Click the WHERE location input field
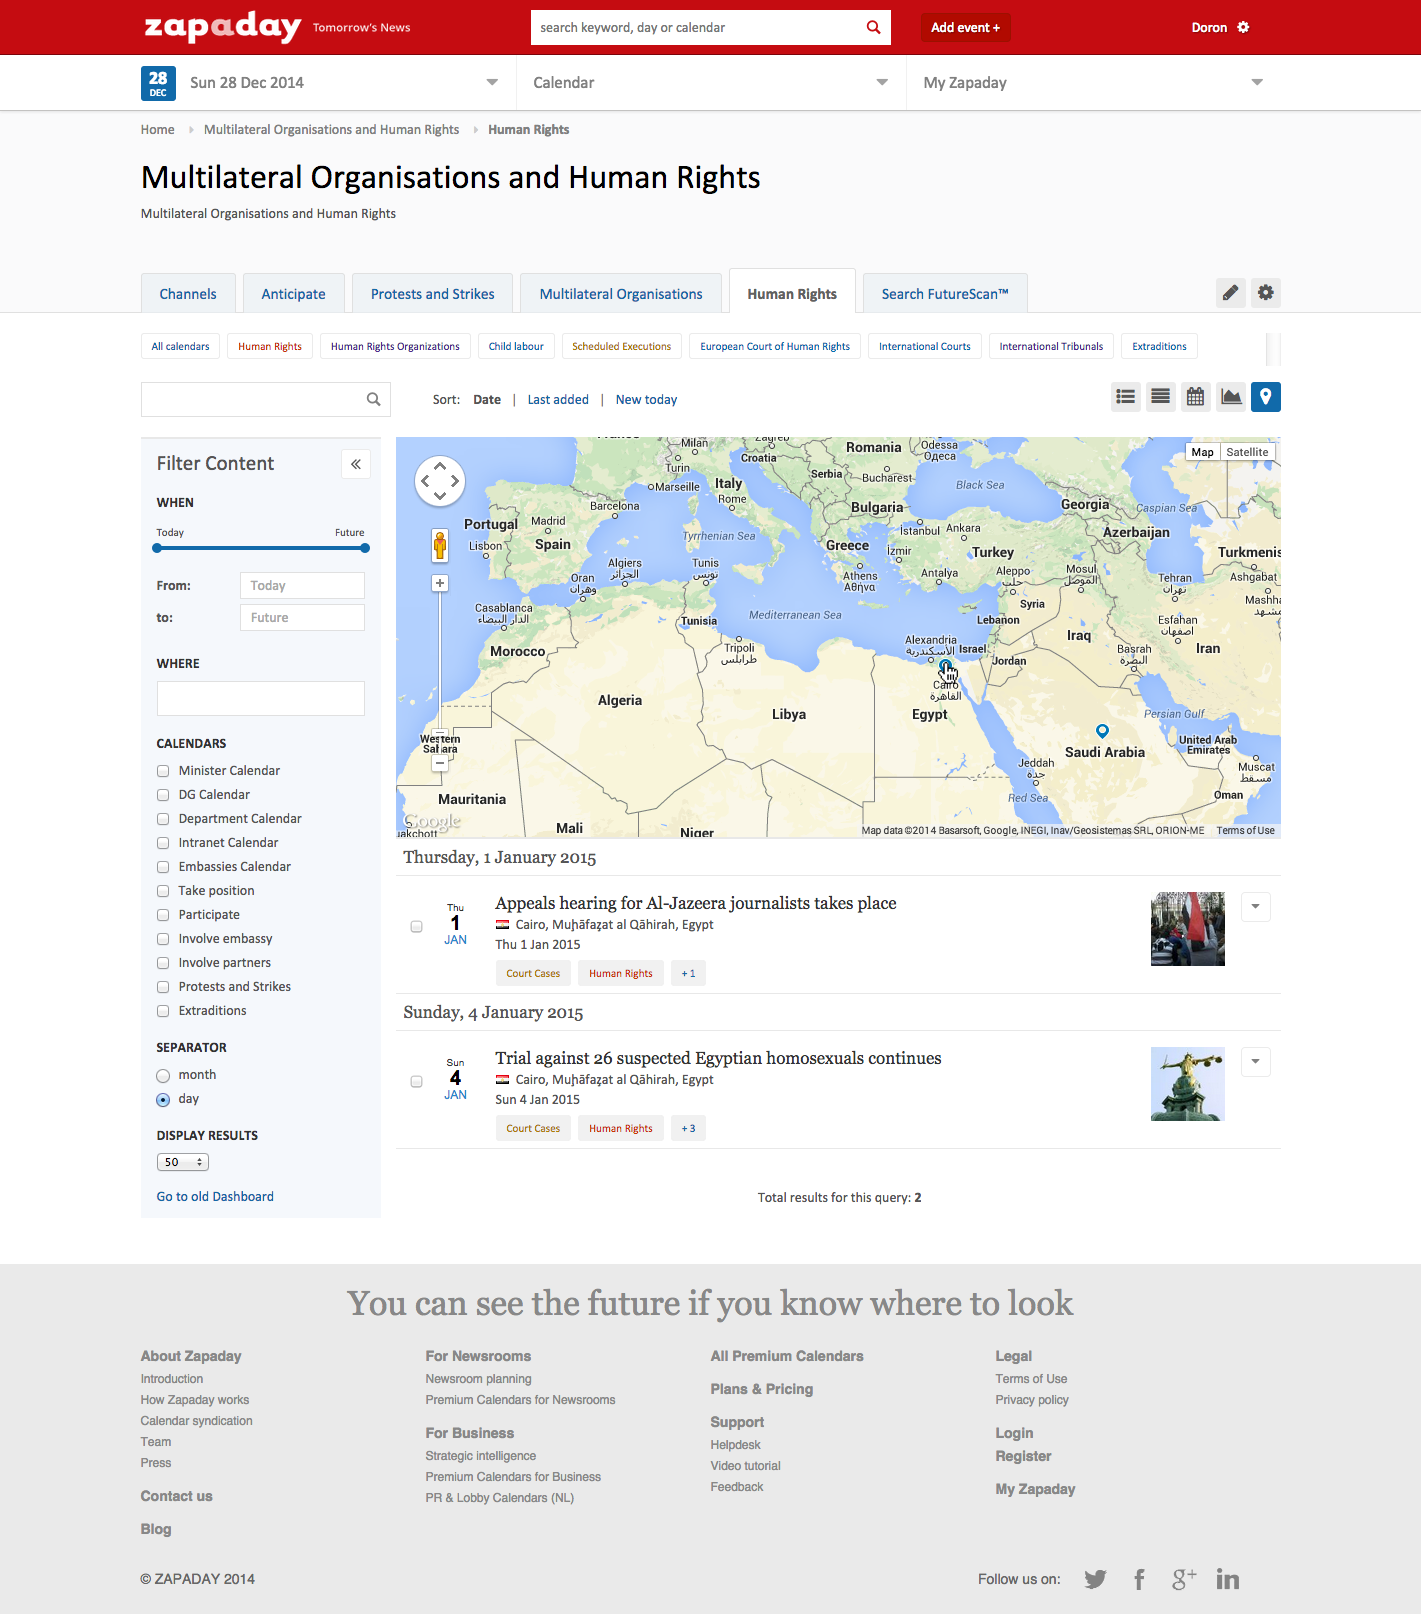Image resolution: width=1421 pixels, height=1614 pixels. click(x=261, y=698)
